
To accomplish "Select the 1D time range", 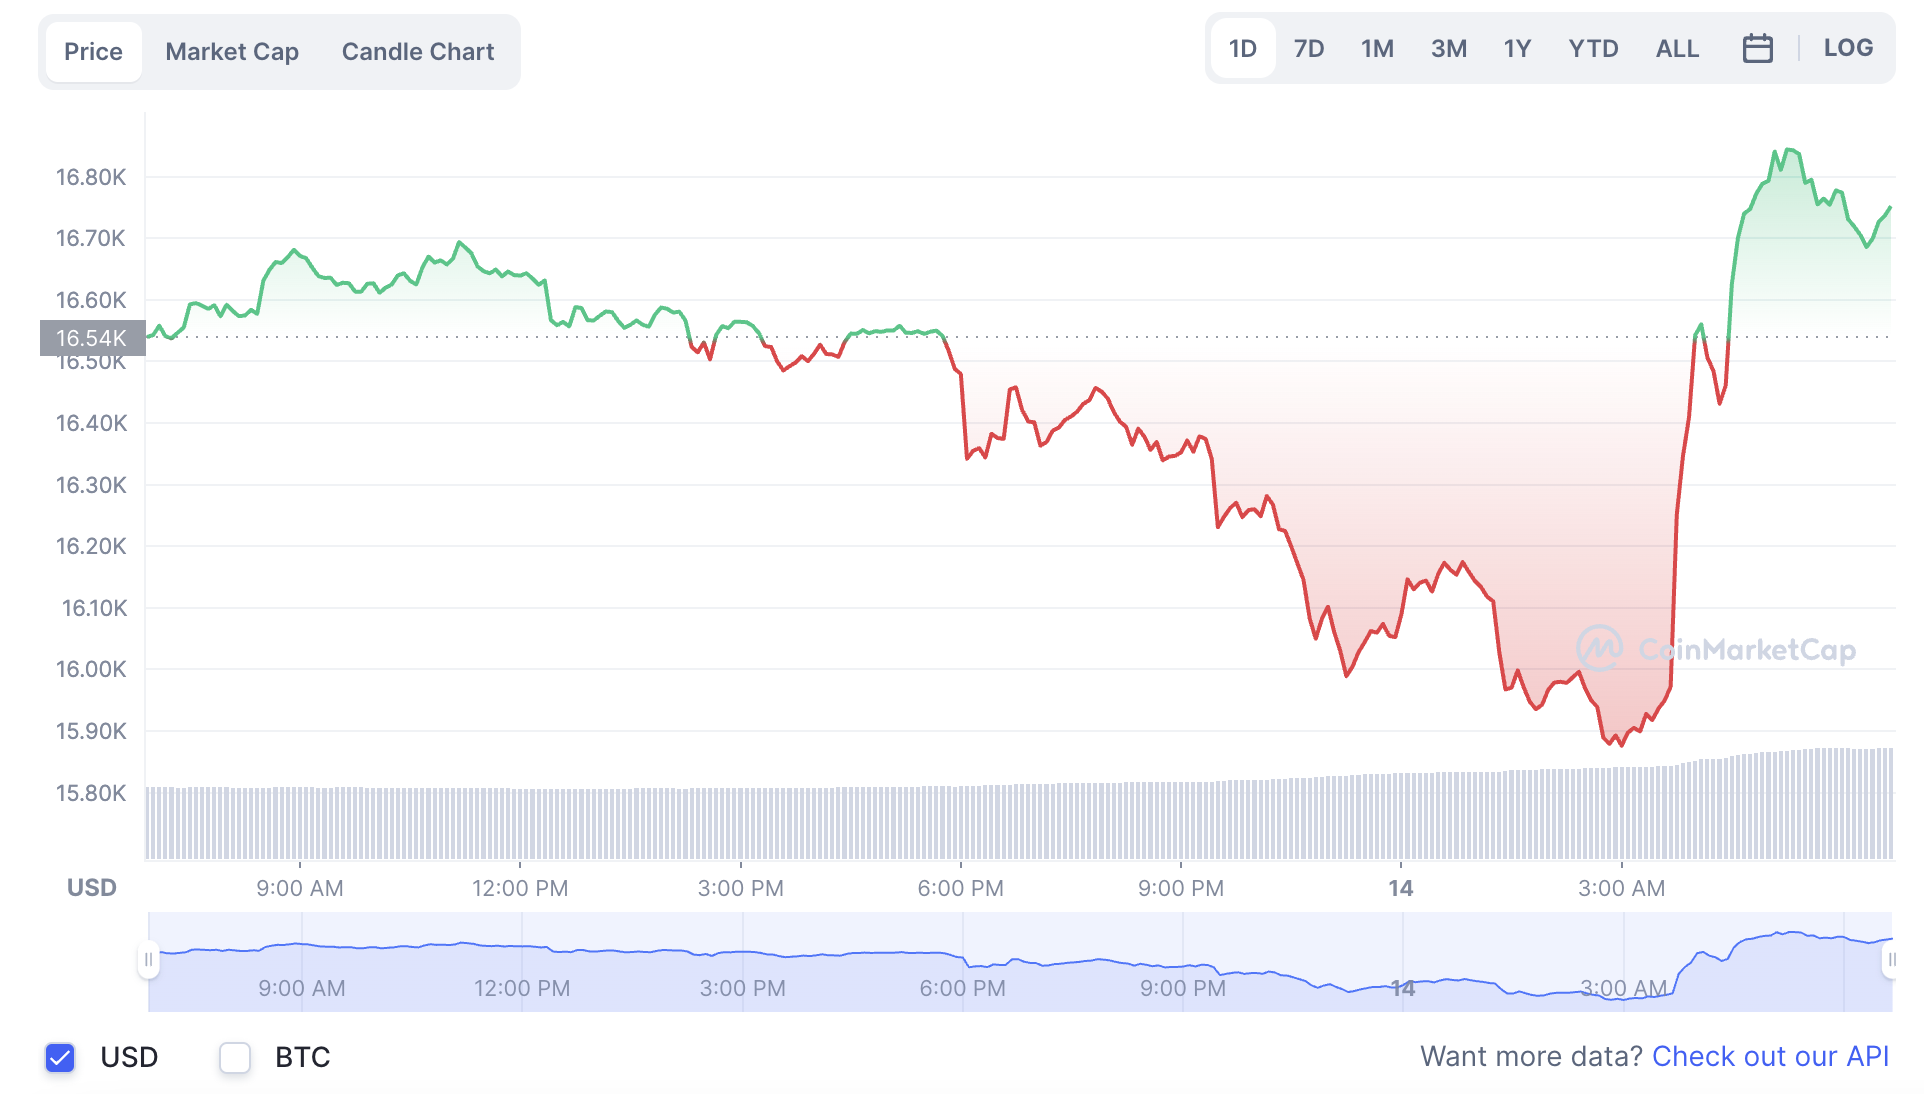I will tap(1242, 49).
